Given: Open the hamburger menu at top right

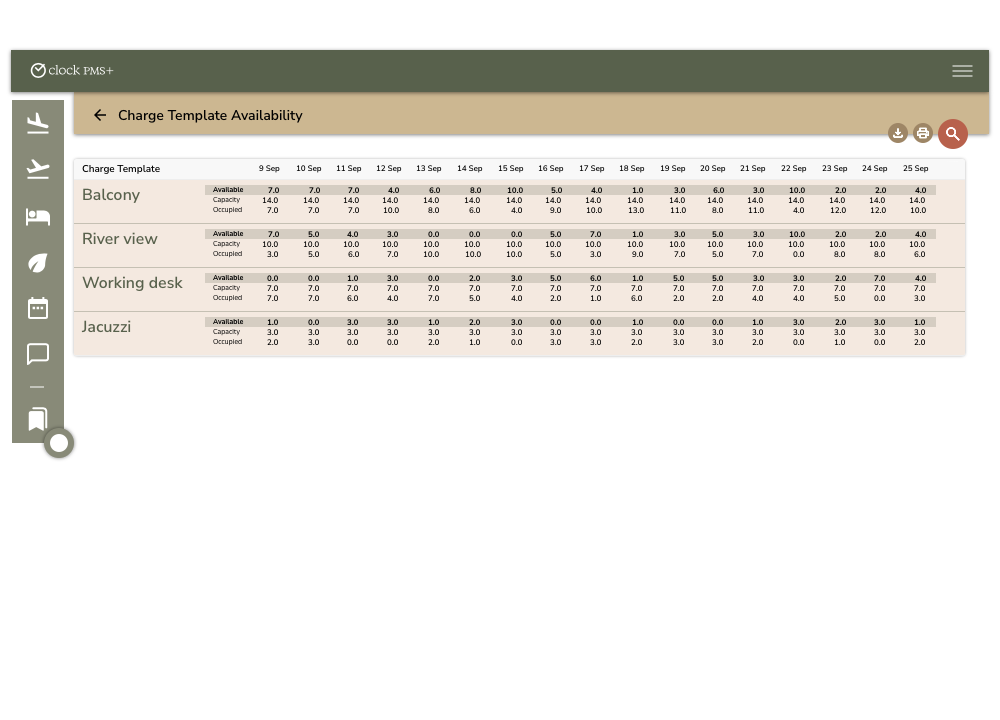Looking at the screenshot, I should pos(962,70).
